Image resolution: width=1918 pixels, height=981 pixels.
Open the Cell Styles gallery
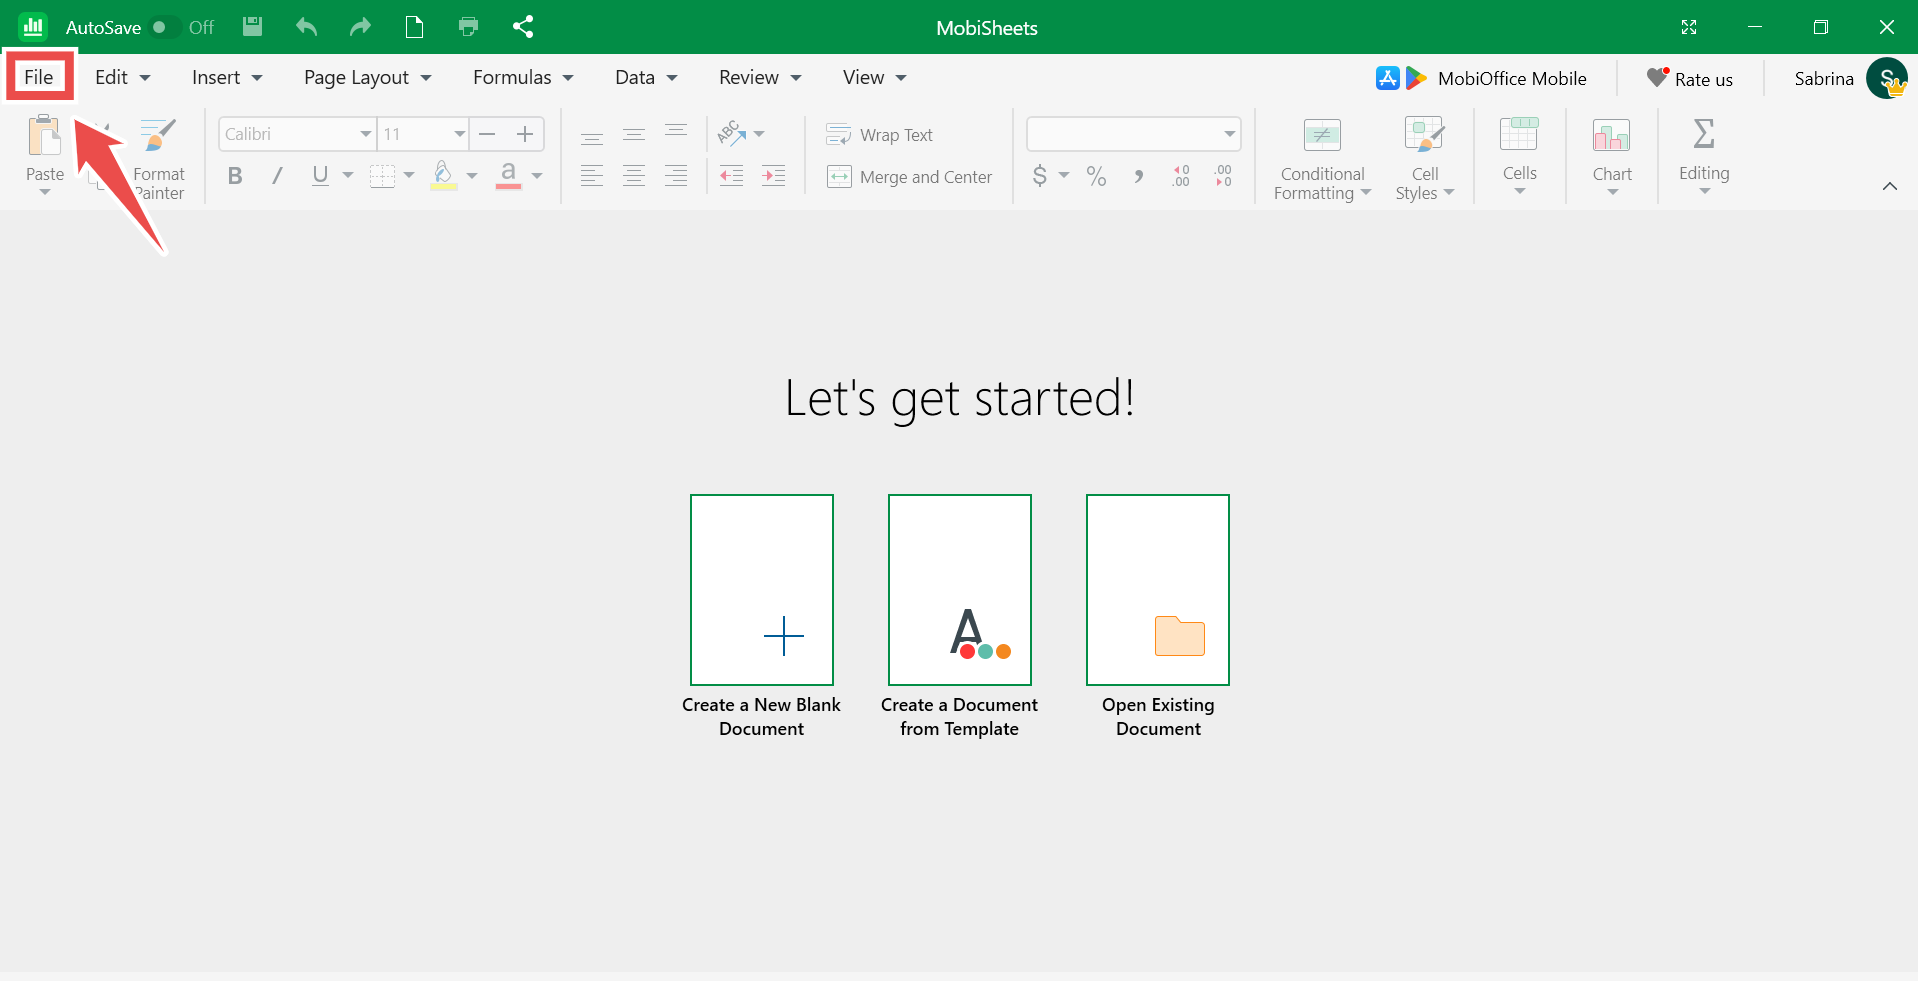(1425, 158)
